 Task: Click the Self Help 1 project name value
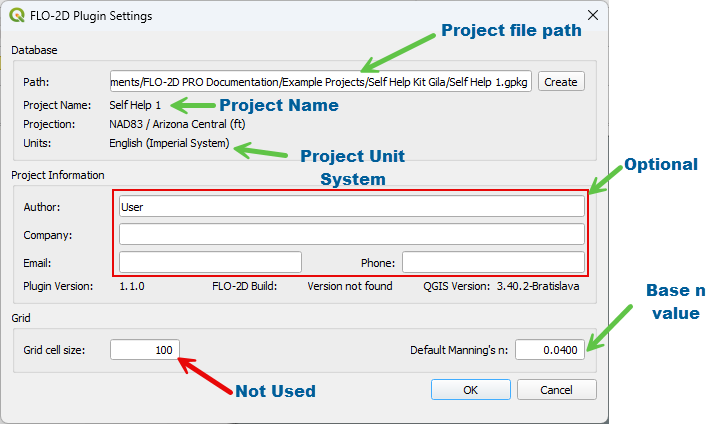pos(135,105)
